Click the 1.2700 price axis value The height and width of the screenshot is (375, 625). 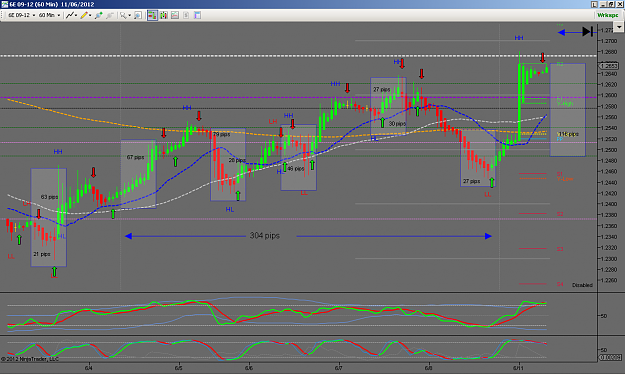tap(609, 41)
